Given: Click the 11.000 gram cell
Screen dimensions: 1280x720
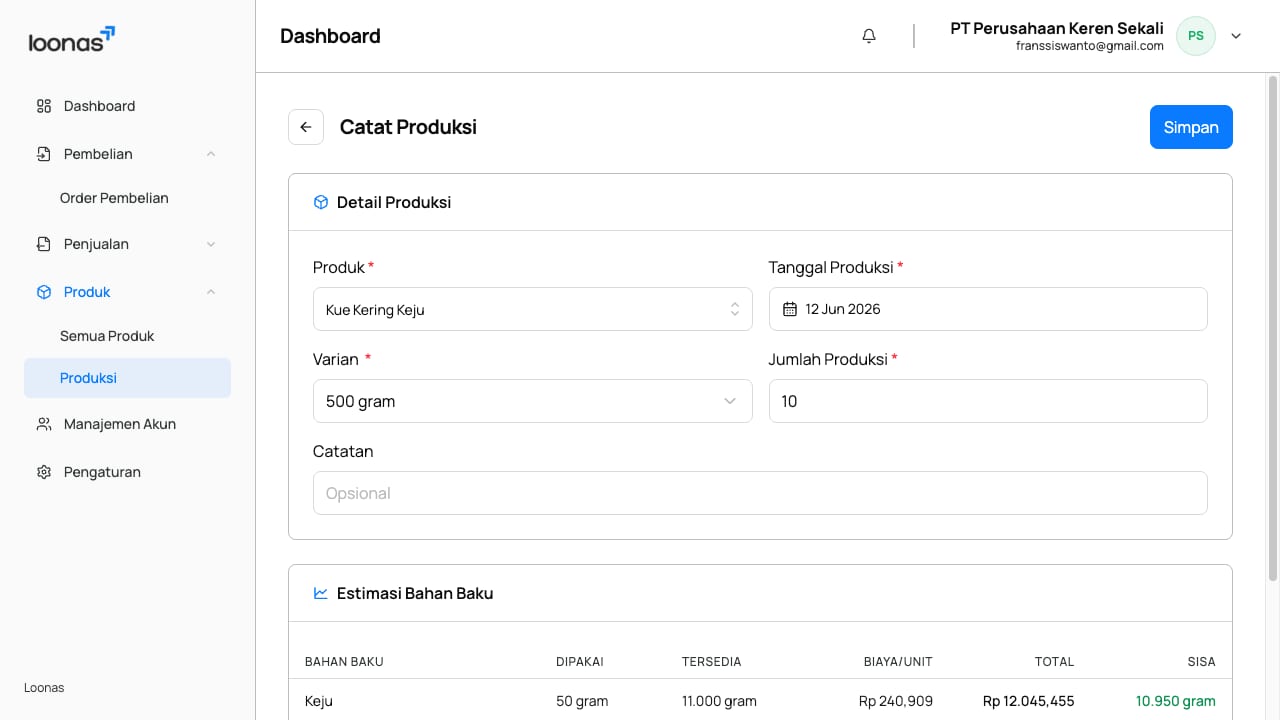Looking at the screenshot, I should [x=719, y=701].
